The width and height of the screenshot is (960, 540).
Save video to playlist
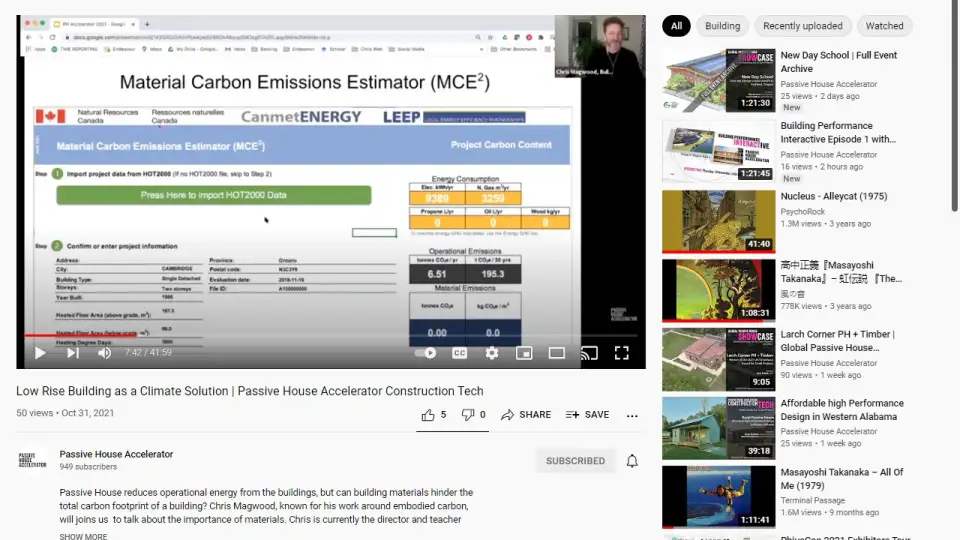pos(587,415)
